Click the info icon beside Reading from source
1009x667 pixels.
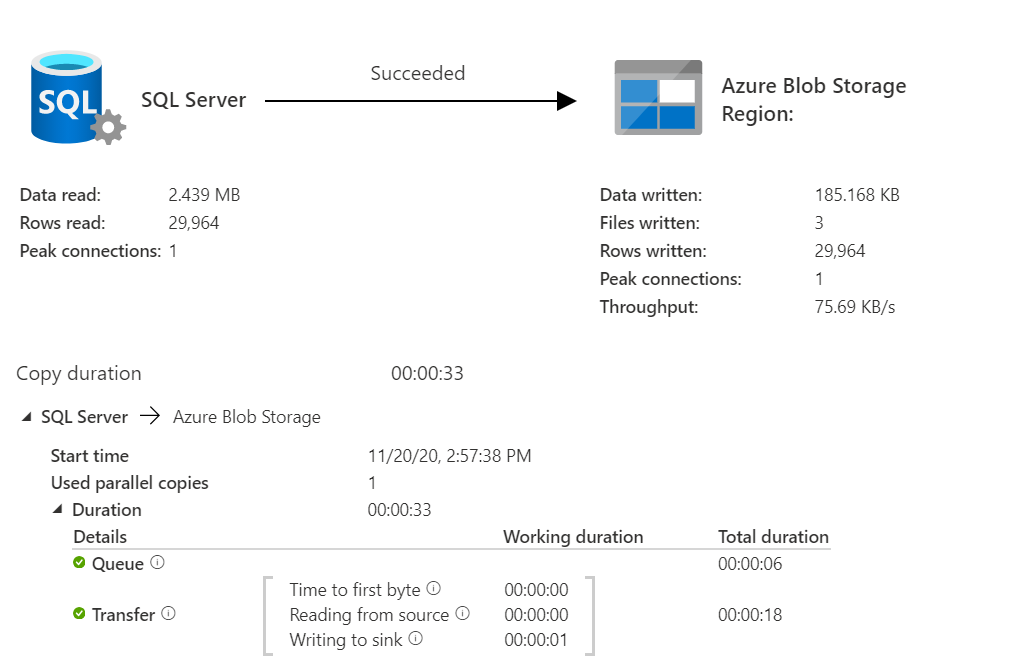[463, 614]
